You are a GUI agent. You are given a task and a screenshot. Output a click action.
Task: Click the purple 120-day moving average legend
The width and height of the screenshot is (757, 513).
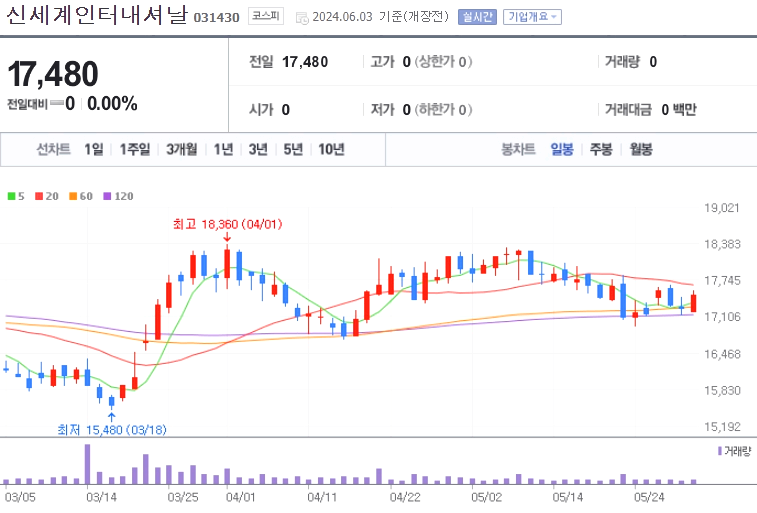[x=118, y=196]
